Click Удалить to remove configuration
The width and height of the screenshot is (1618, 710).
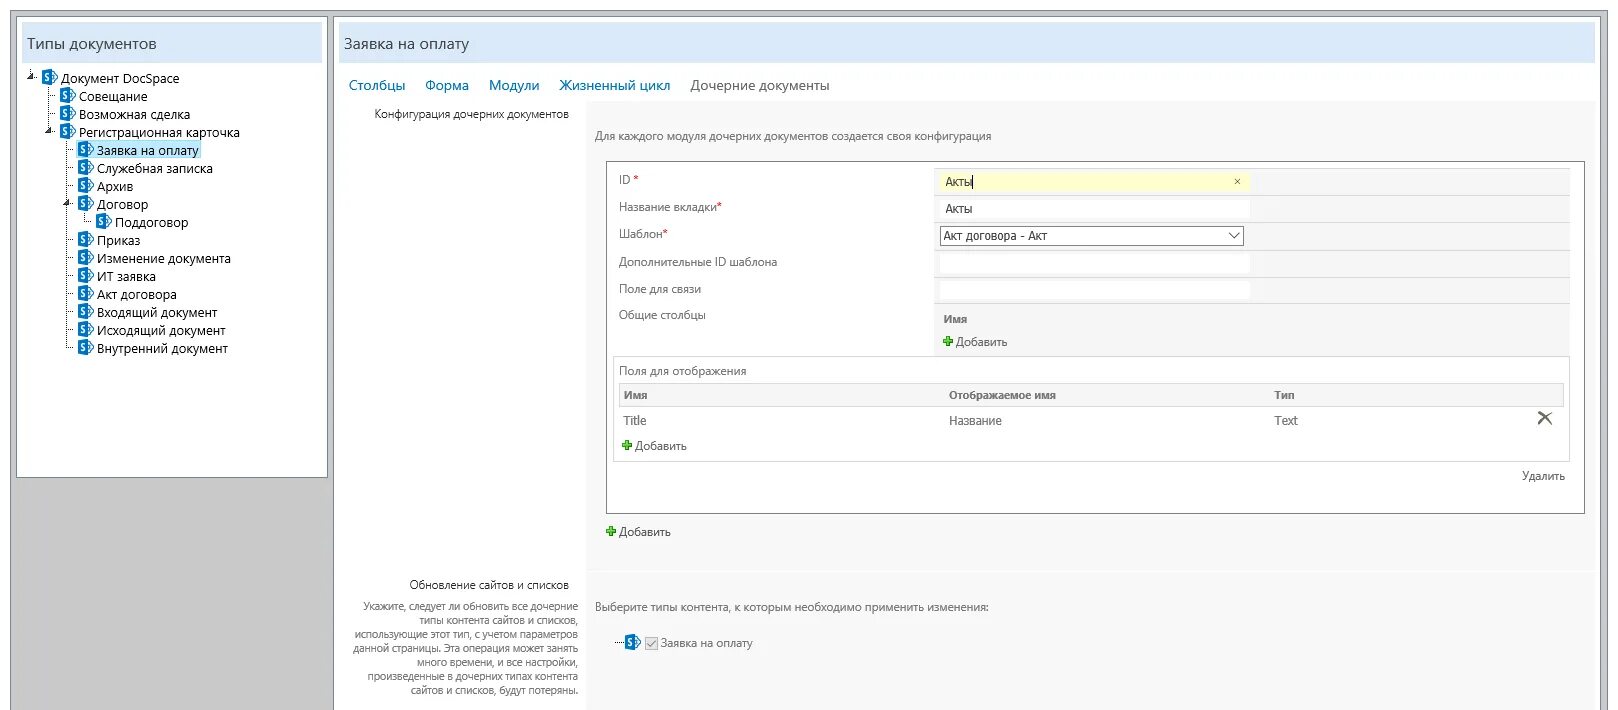click(1543, 476)
